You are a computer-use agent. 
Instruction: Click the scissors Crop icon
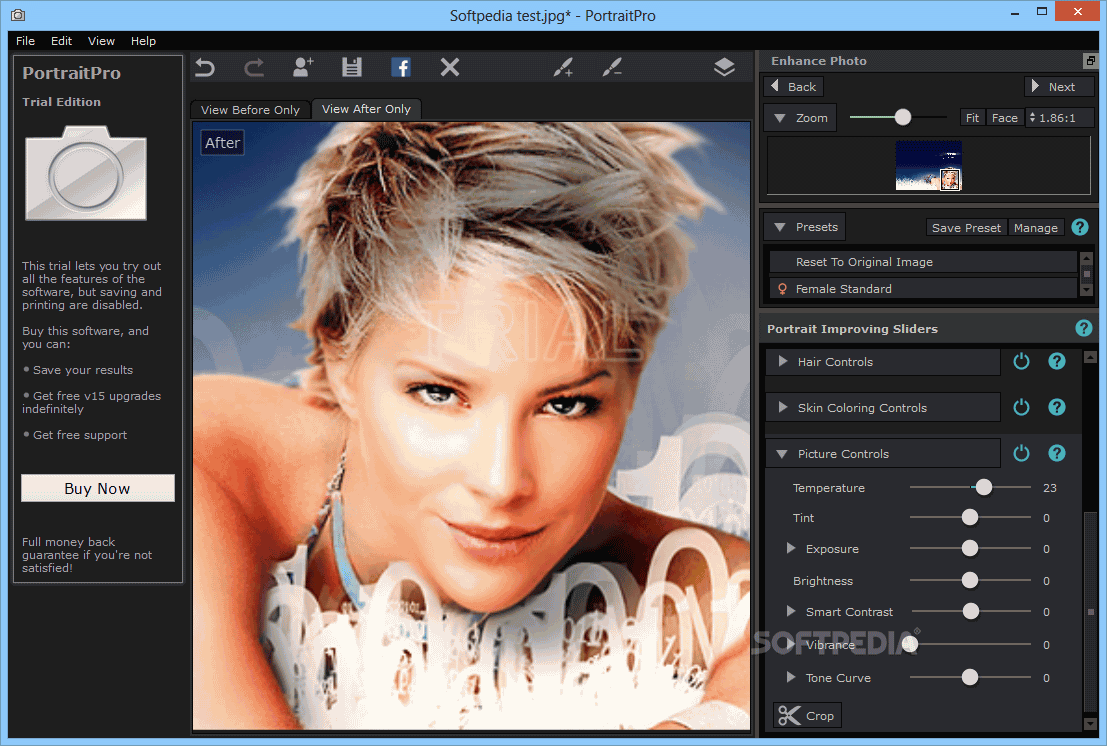pos(789,716)
